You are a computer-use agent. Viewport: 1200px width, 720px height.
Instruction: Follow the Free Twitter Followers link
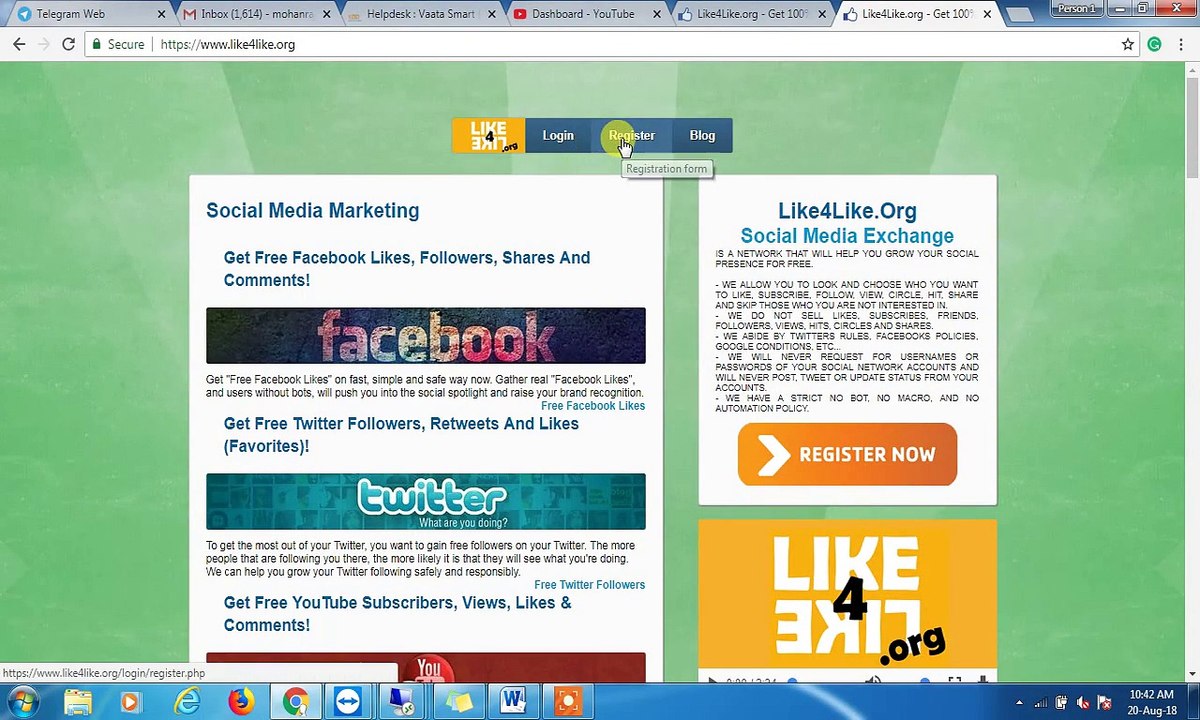pyautogui.click(x=590, y=585)
